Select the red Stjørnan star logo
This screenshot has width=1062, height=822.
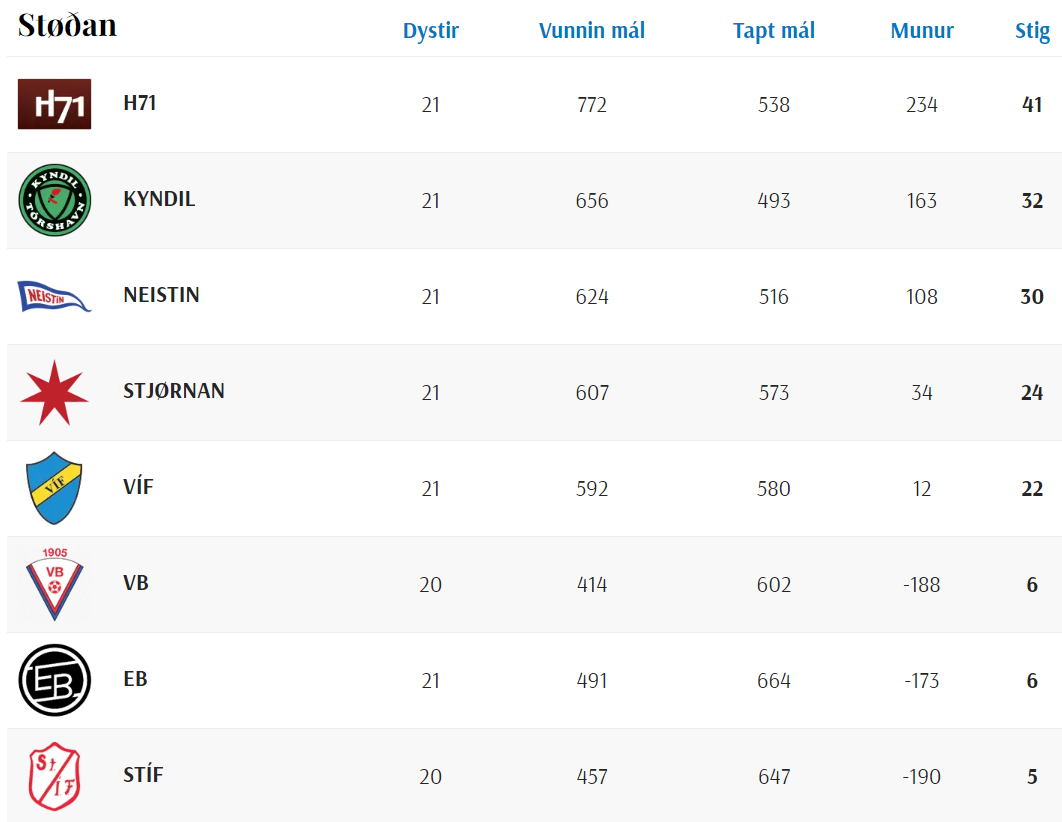tap(54, 393)
